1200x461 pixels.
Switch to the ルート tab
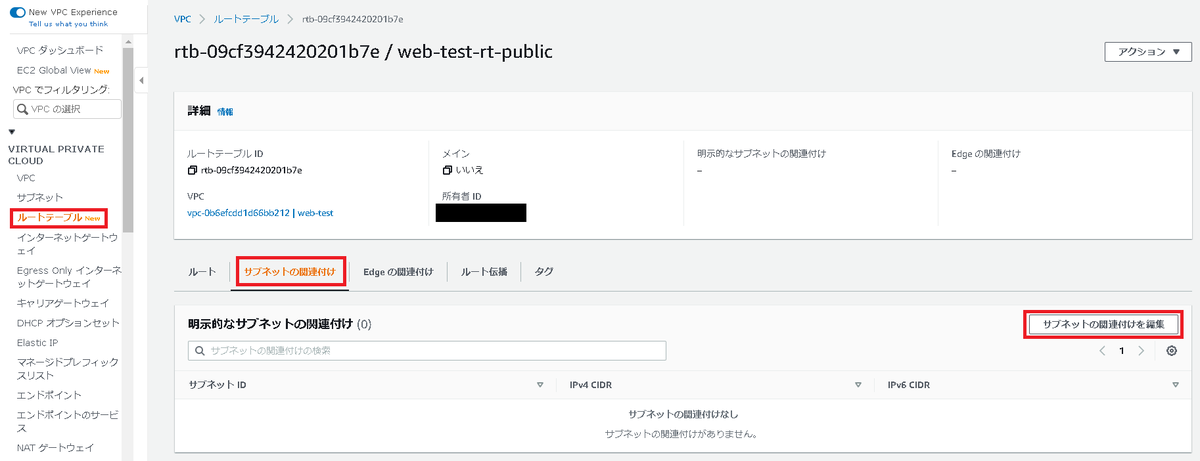(x=202, y=271)
